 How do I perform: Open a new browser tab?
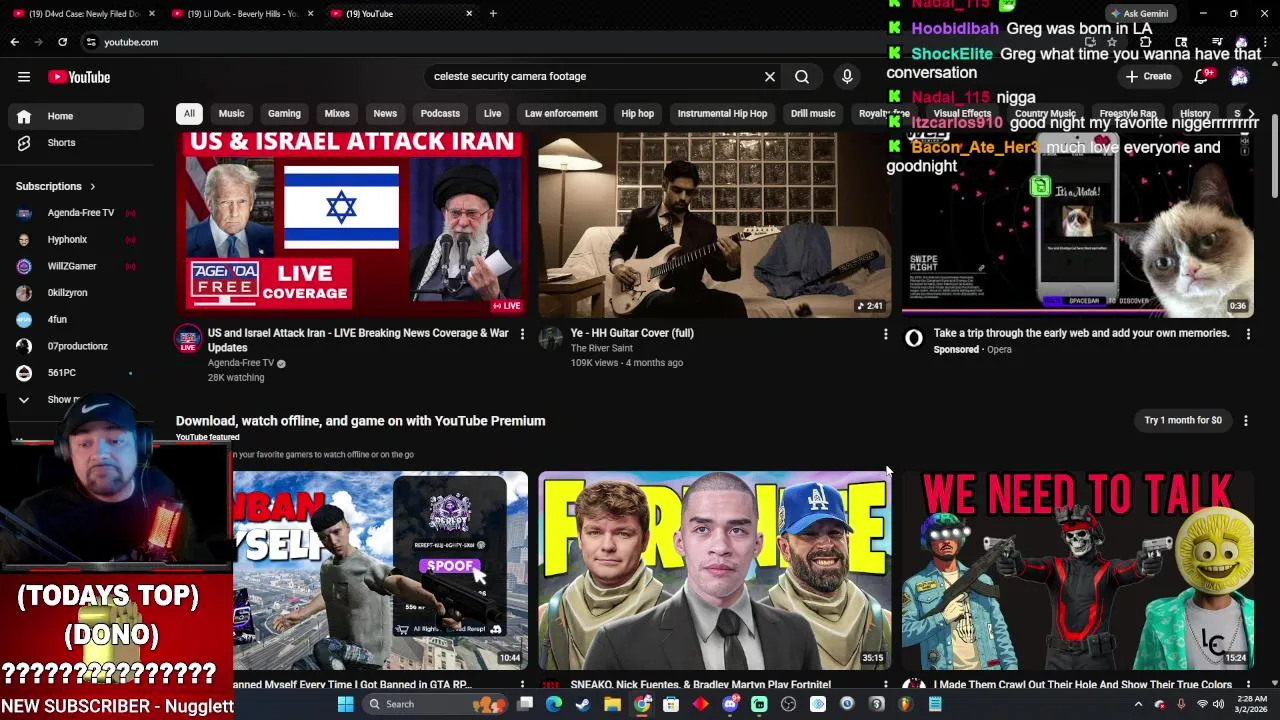click(x=493, y=13)
